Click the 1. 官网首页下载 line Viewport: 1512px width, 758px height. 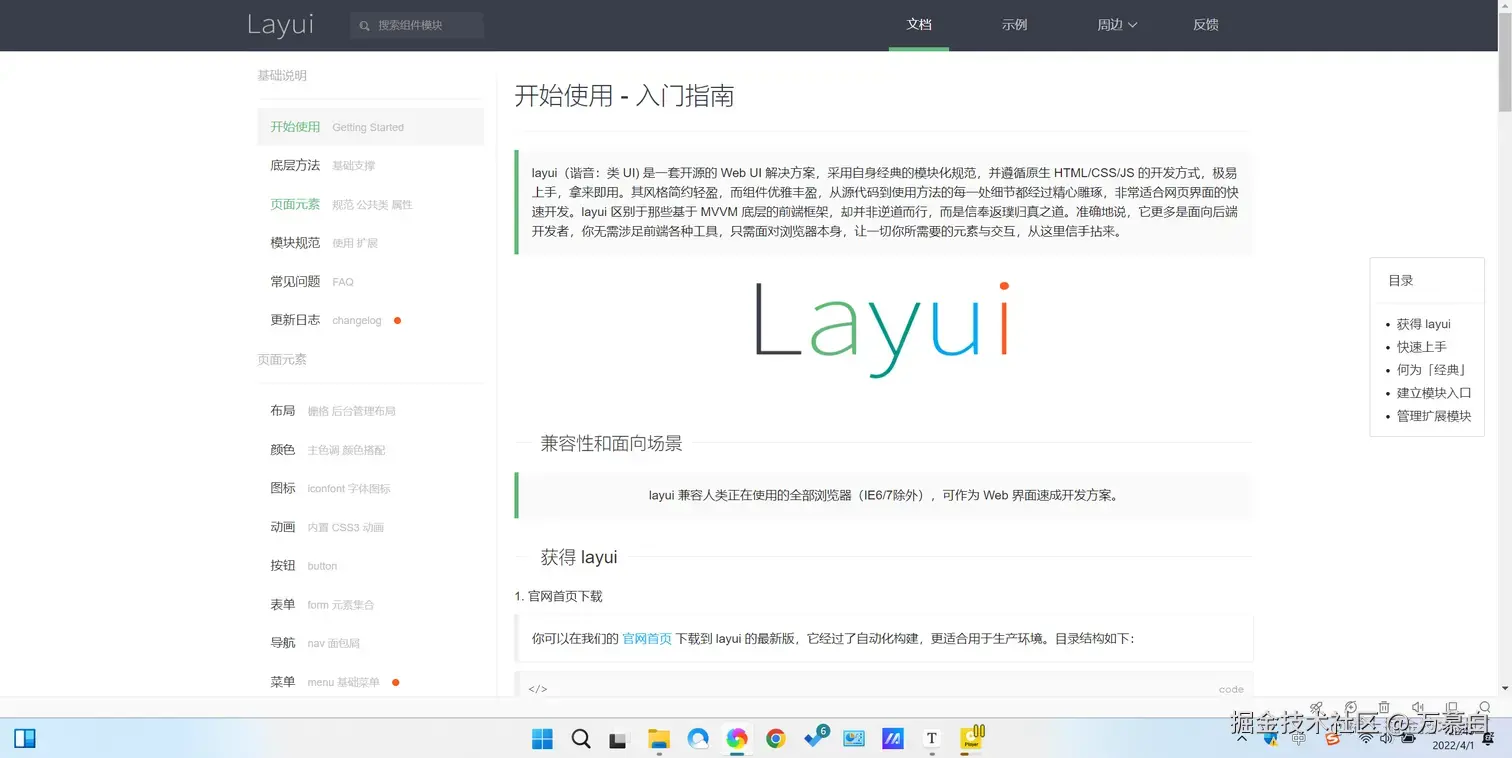558,596
